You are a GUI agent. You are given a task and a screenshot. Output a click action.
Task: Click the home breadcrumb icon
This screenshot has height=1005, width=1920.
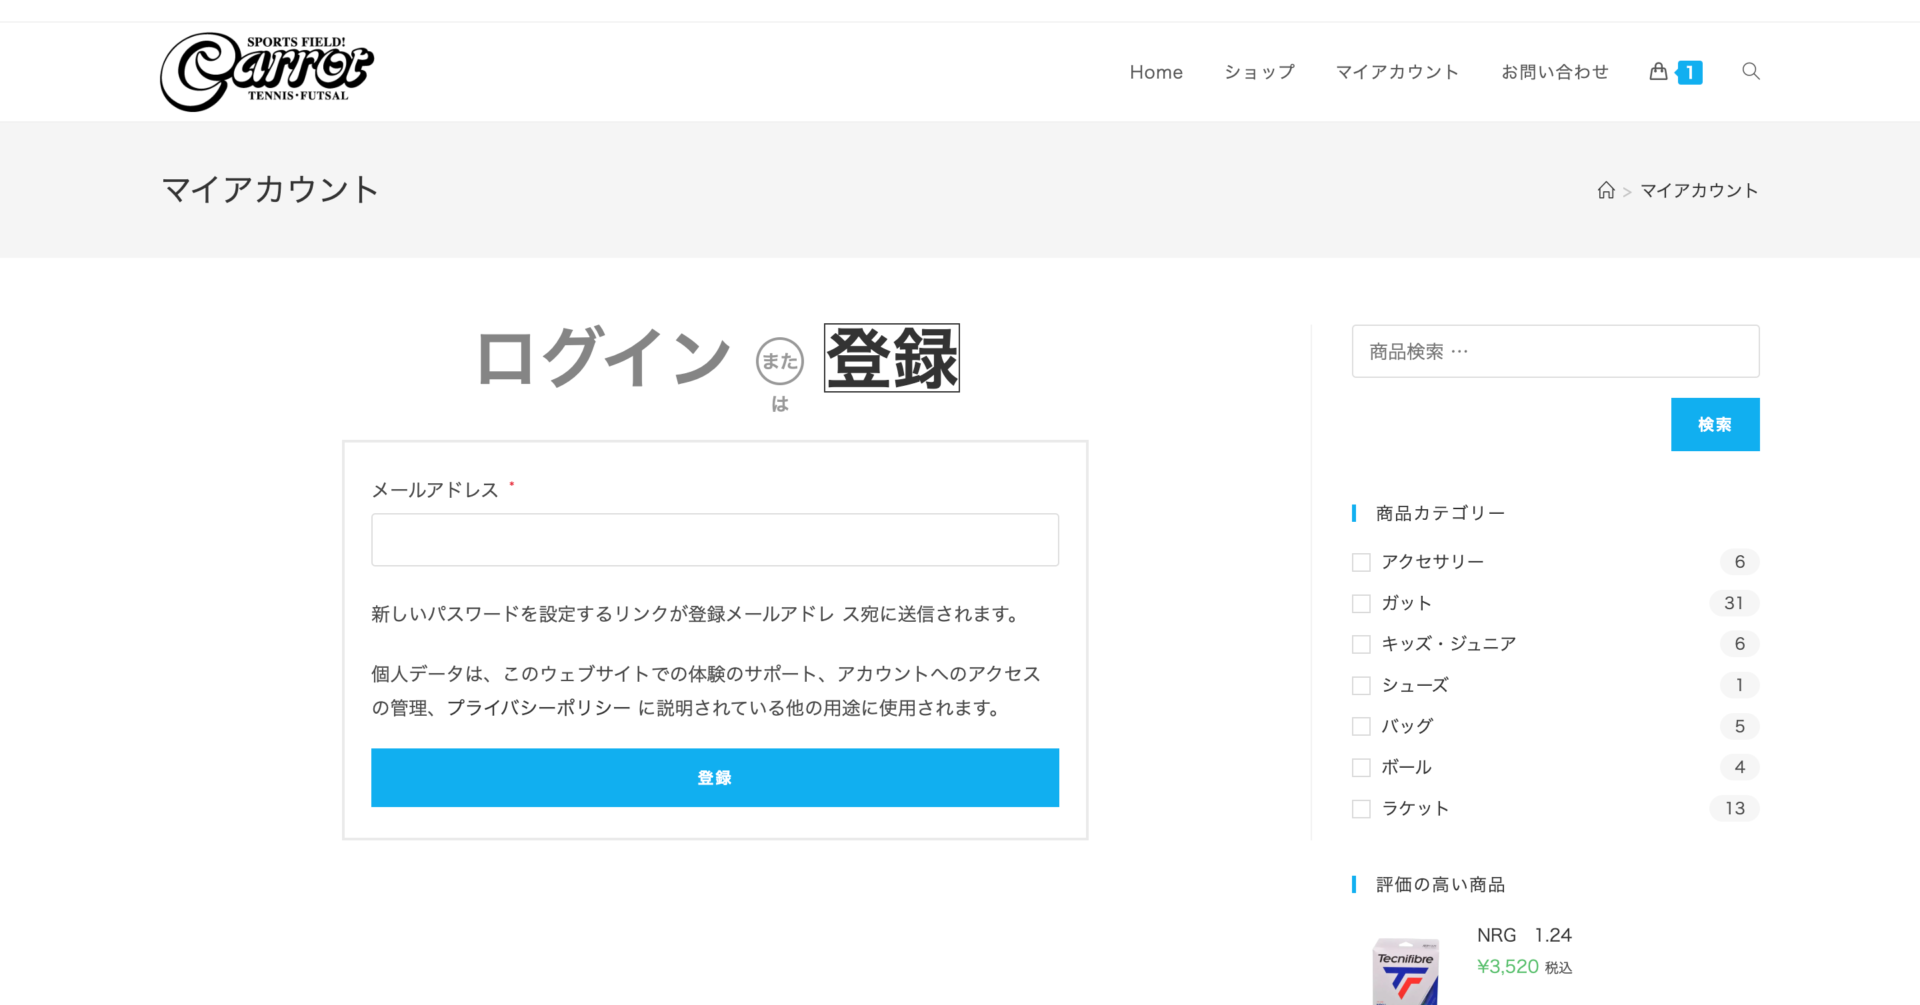coord(1606,190)
